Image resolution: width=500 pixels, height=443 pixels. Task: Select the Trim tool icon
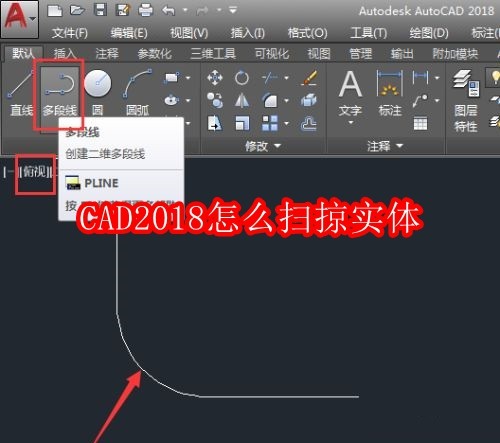click(x=270, y=78)
